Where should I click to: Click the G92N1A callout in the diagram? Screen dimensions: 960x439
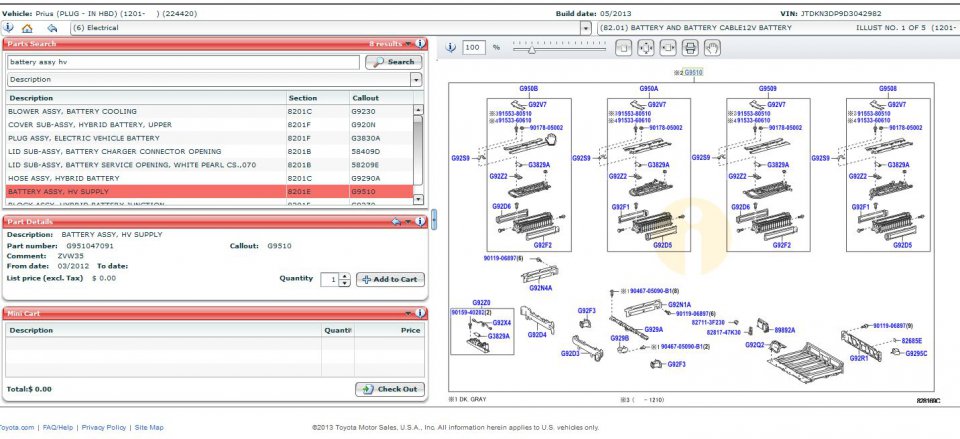coord(680,305)
